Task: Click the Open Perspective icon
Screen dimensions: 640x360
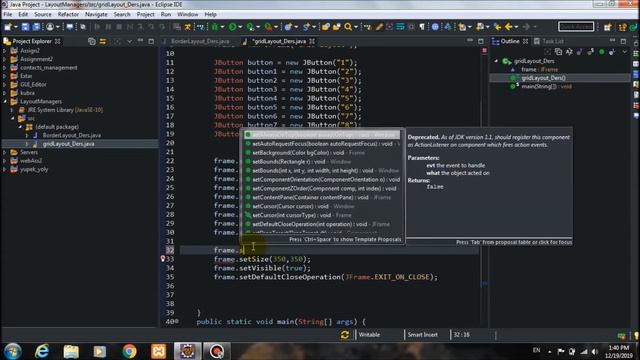Action: [x=607, y=27]
